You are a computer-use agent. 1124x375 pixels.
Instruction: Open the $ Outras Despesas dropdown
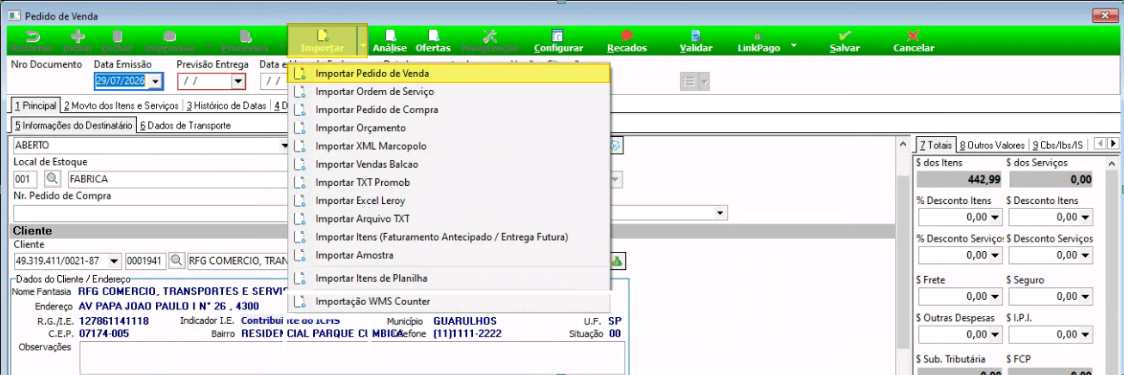pos(994,334)
